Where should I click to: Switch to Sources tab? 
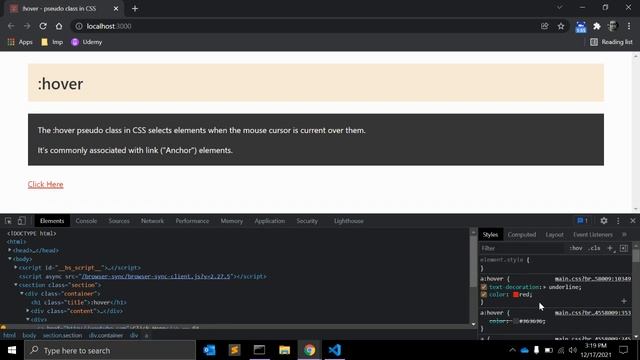coord(119,221)
